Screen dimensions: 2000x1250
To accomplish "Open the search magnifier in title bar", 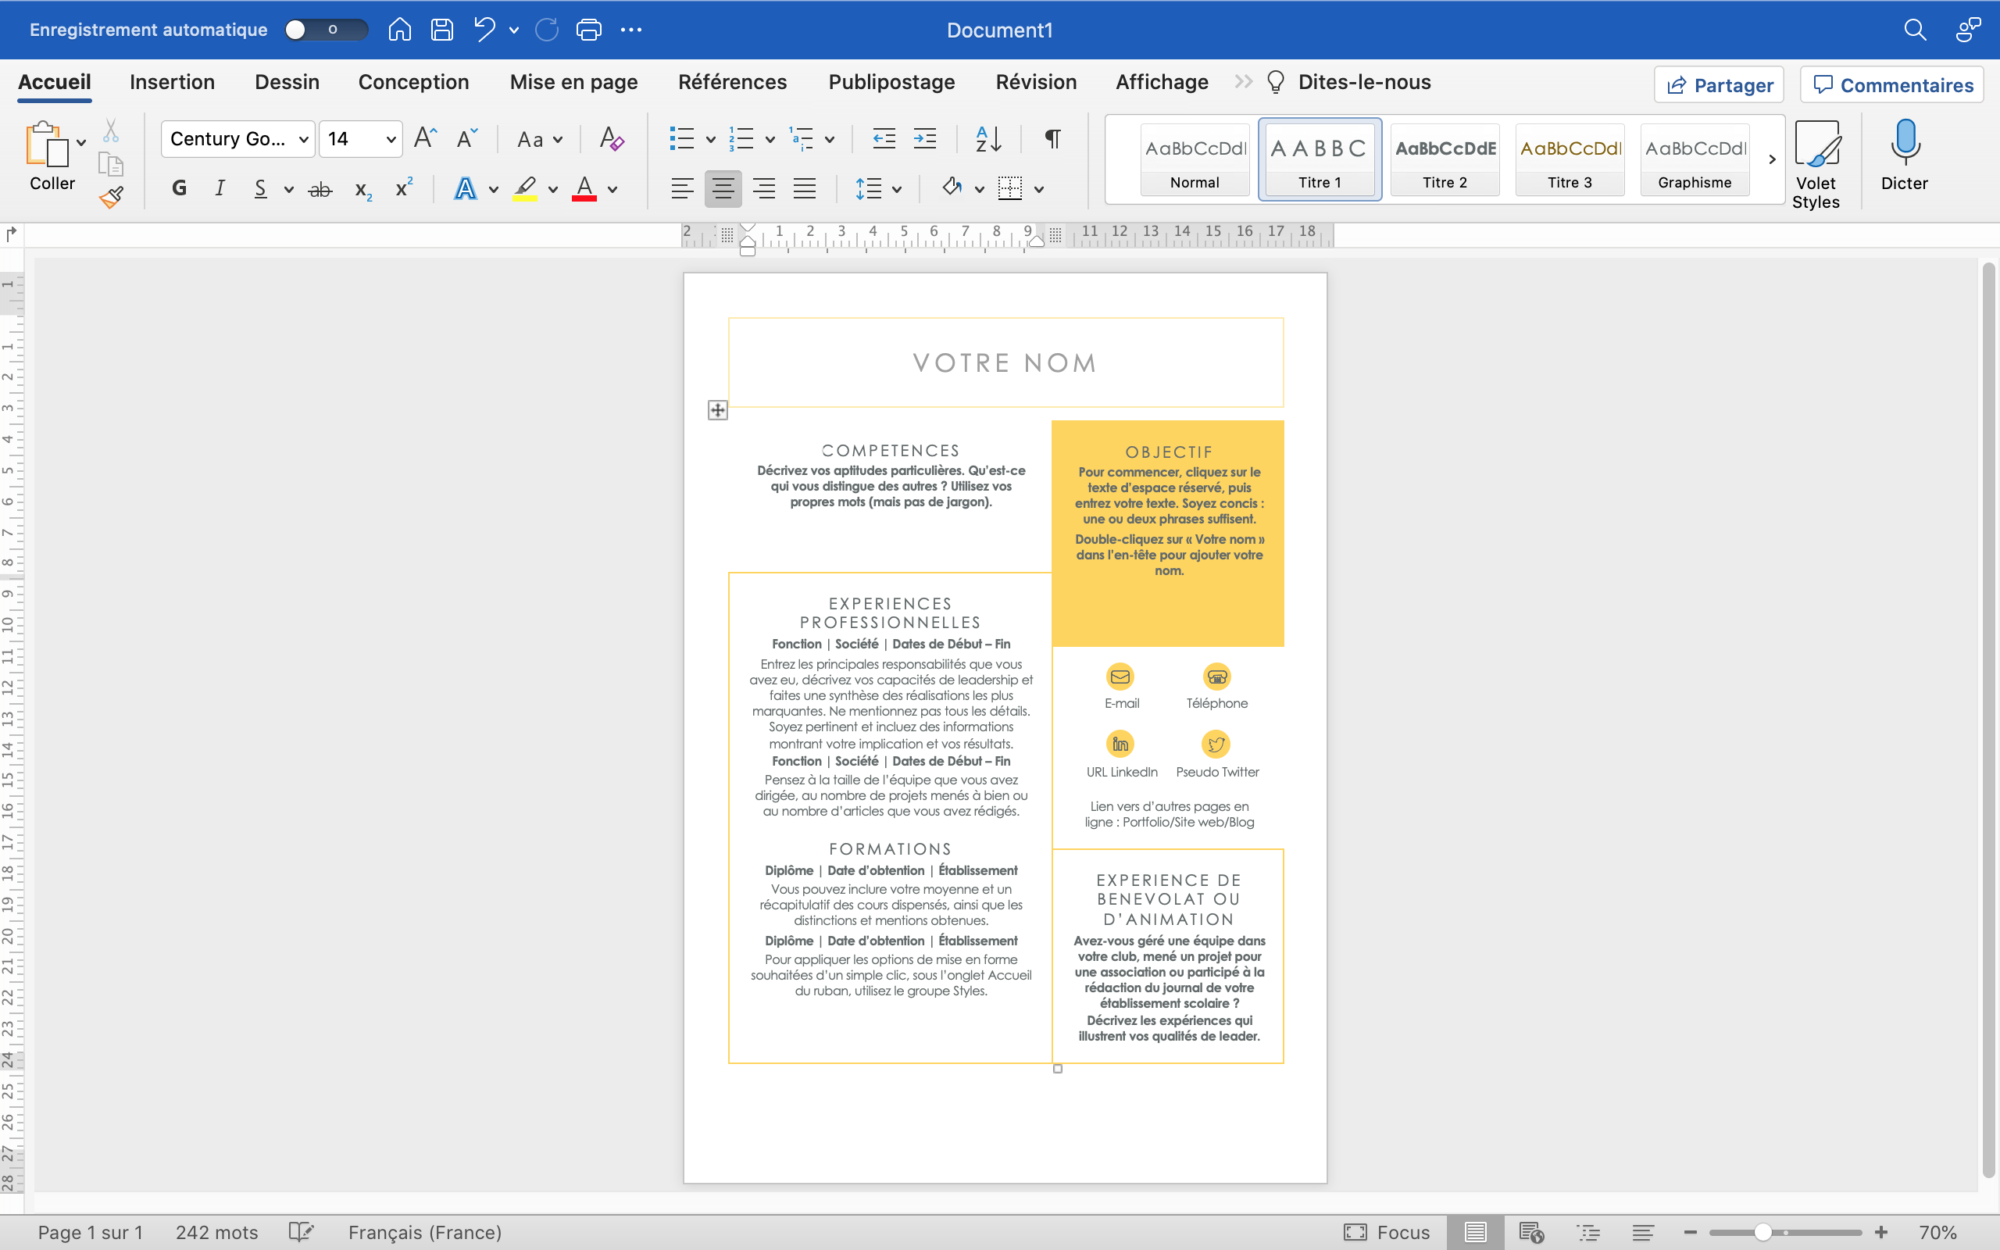I will 1915,30.
